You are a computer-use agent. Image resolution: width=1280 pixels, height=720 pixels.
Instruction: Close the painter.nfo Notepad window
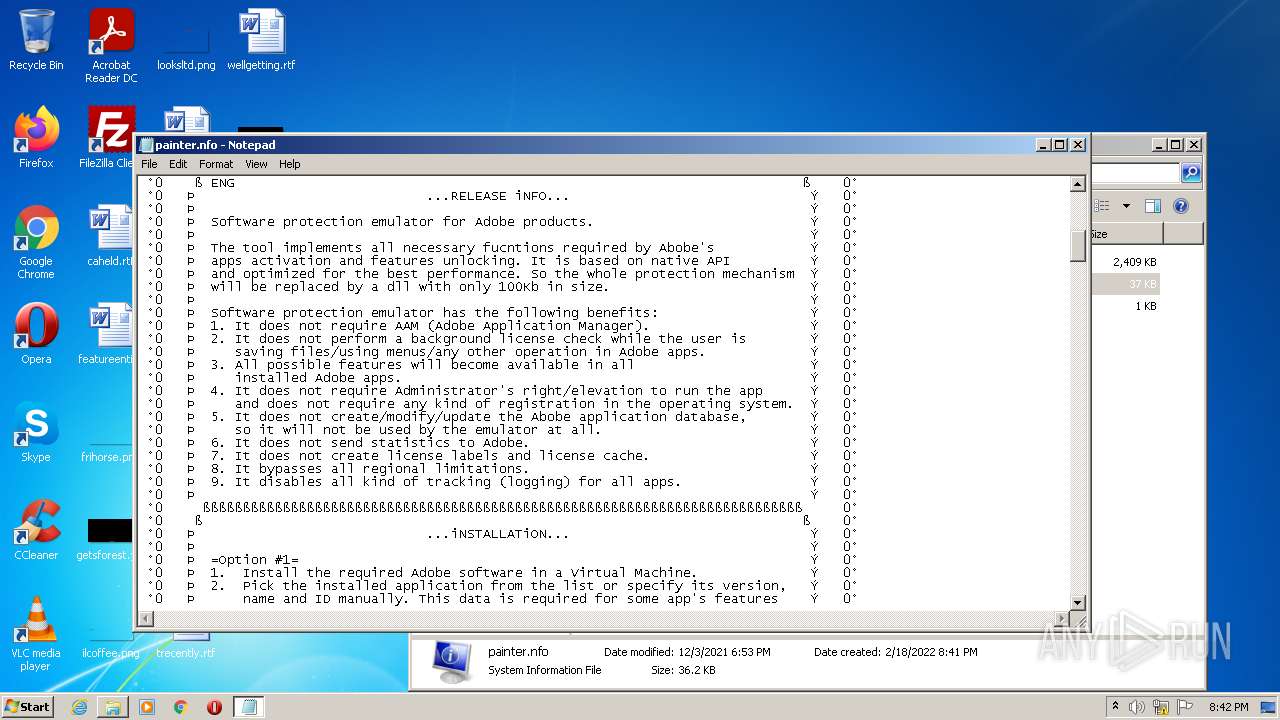click(x=1078, y=145)
